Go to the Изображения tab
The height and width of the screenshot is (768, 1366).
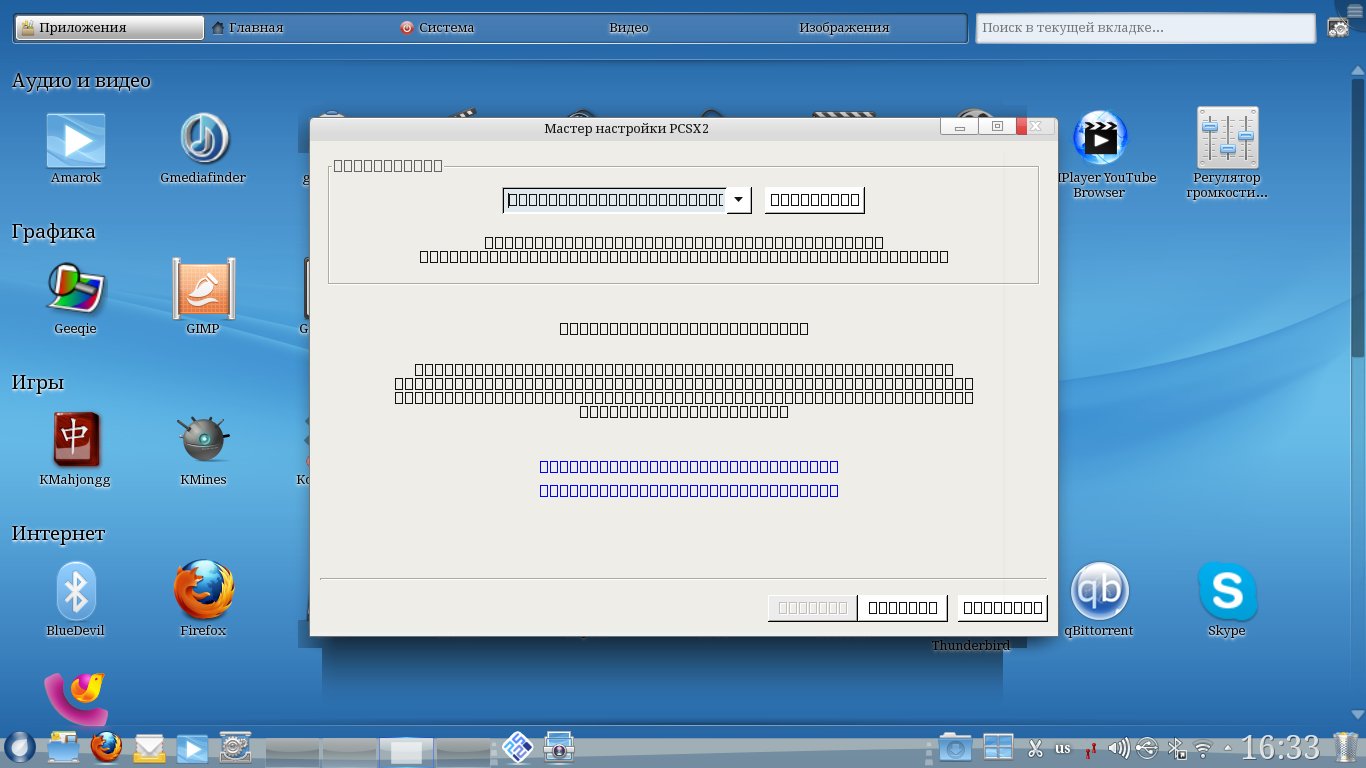click(844, 28)
